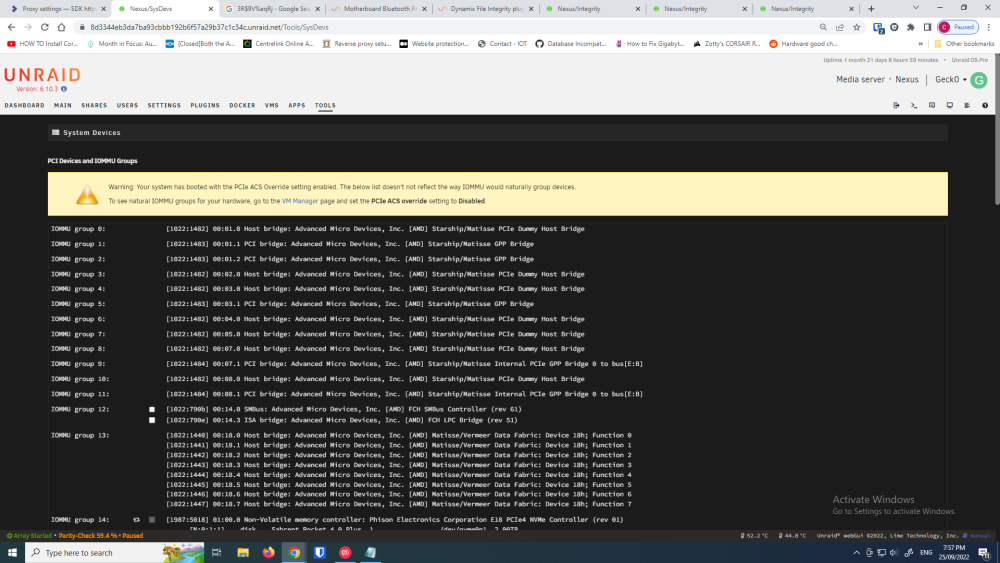Open the USERS menu
This screenshot has height=563, width=1000.
[127, 105]
